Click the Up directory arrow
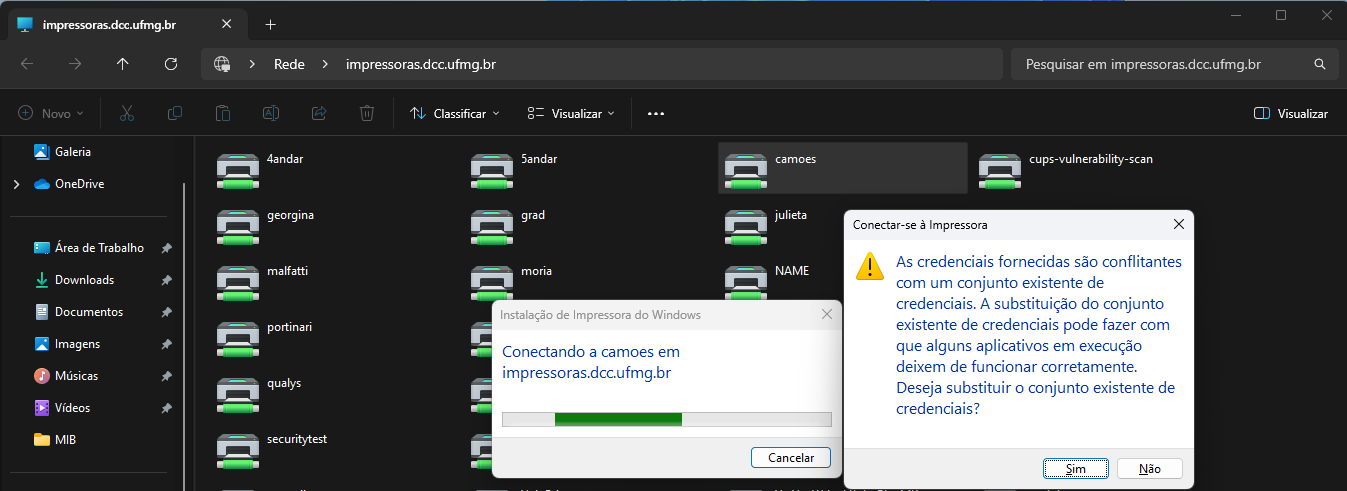Viewport: 1347px width, 491px height. (x=123, y=64)
